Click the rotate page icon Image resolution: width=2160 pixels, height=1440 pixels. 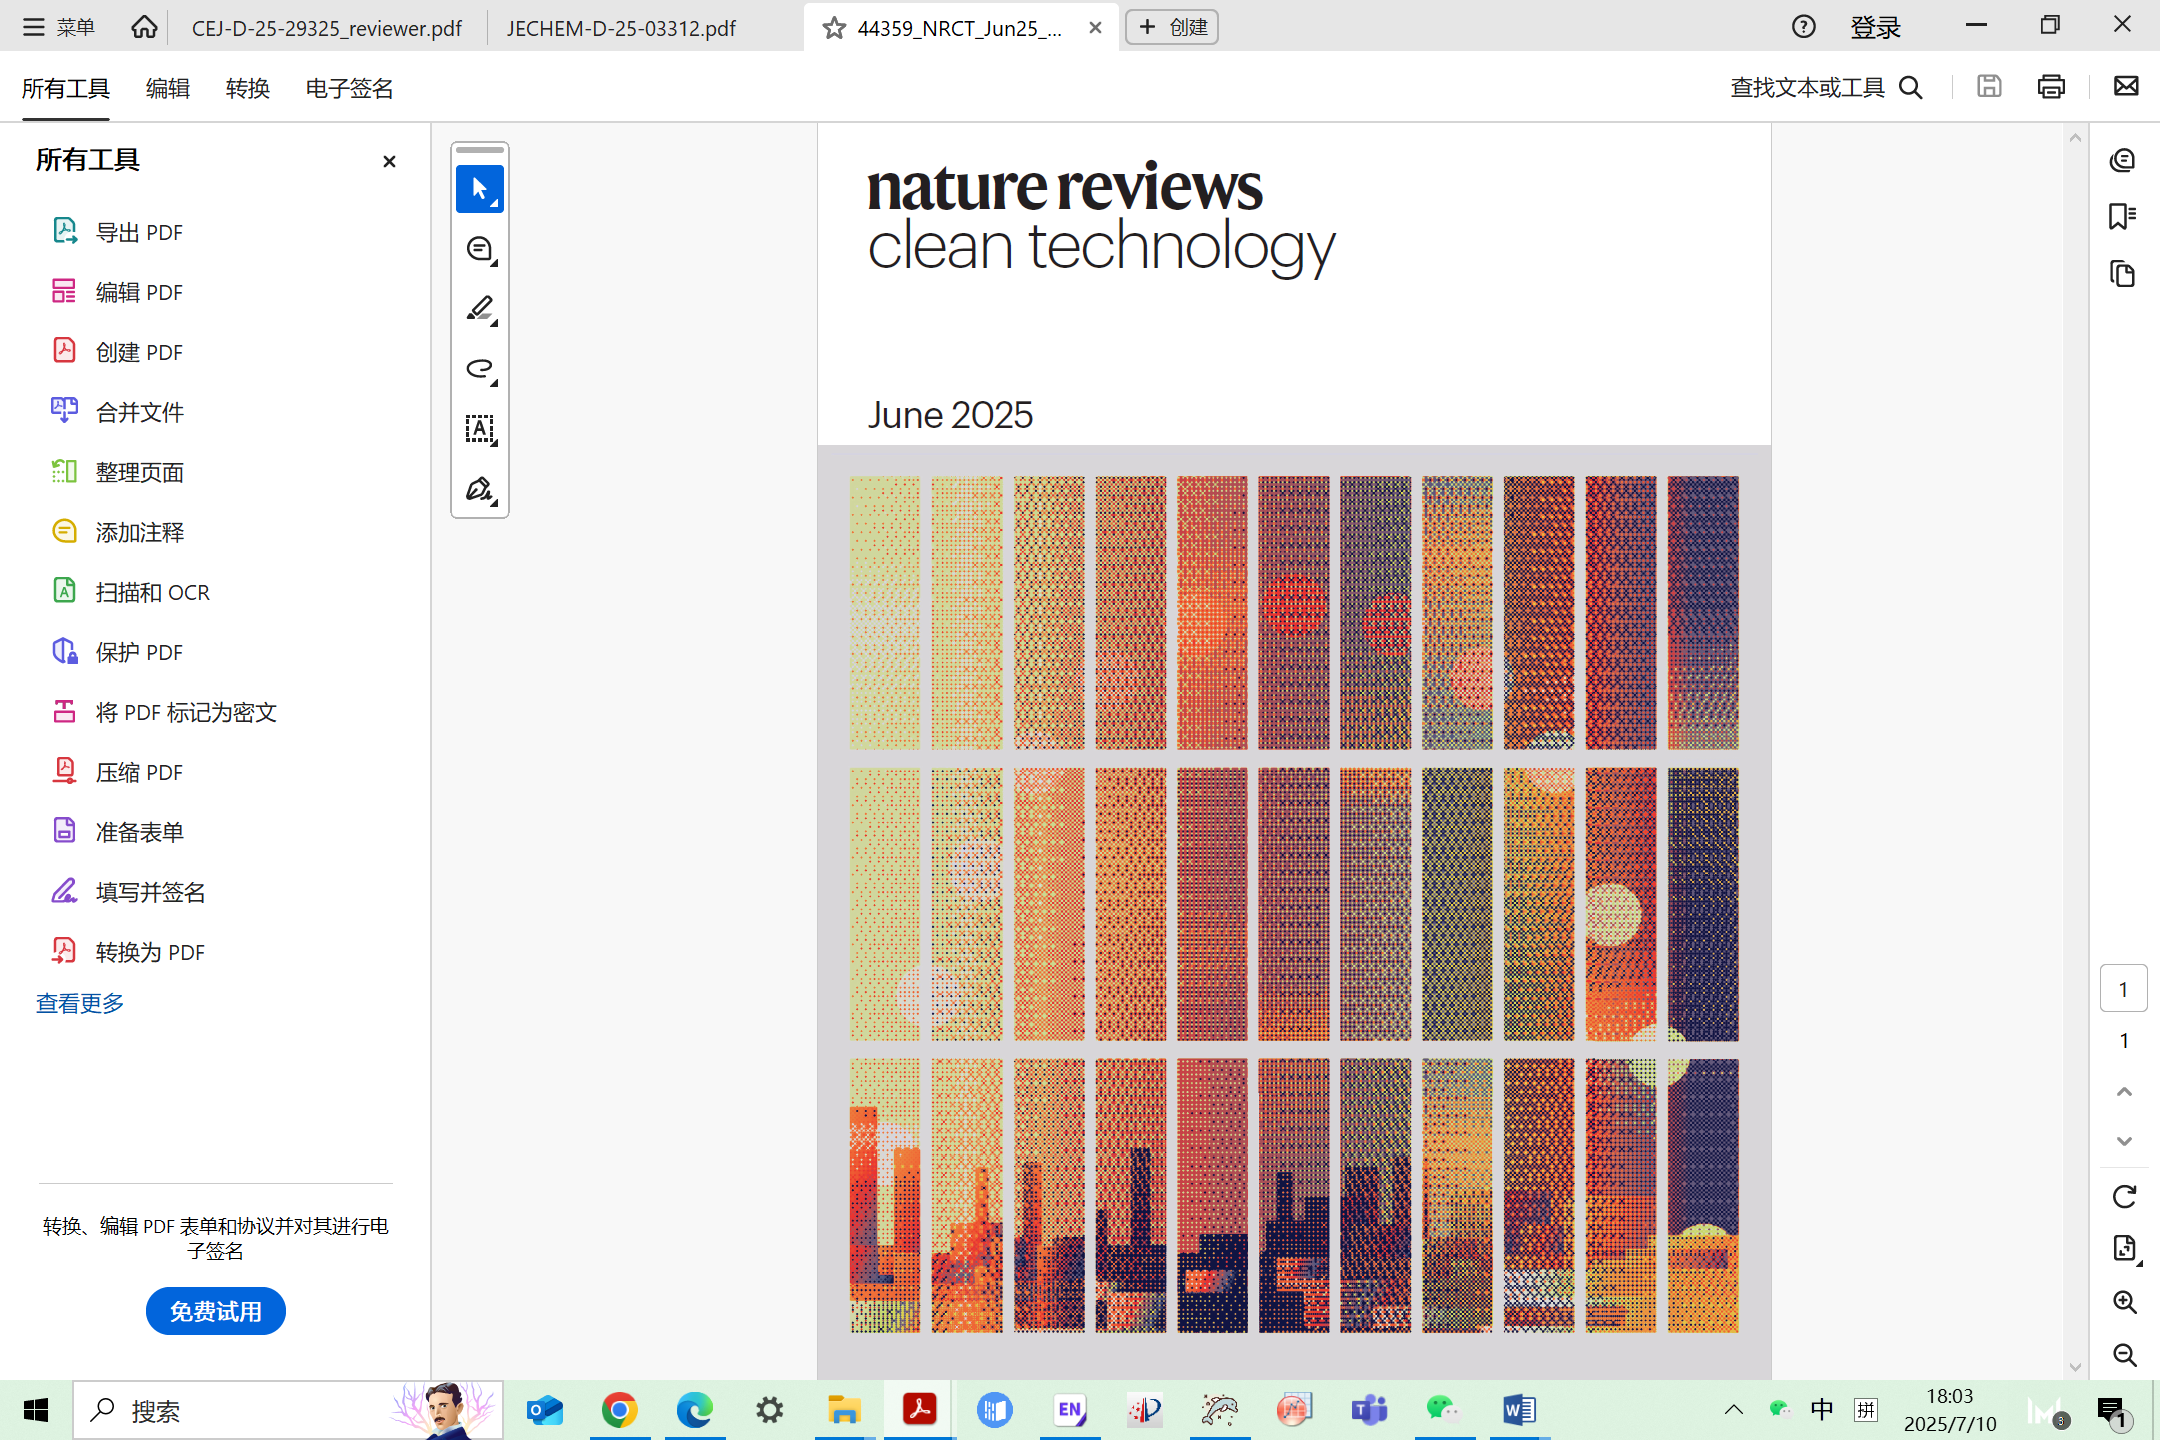click(2124, 1196)
